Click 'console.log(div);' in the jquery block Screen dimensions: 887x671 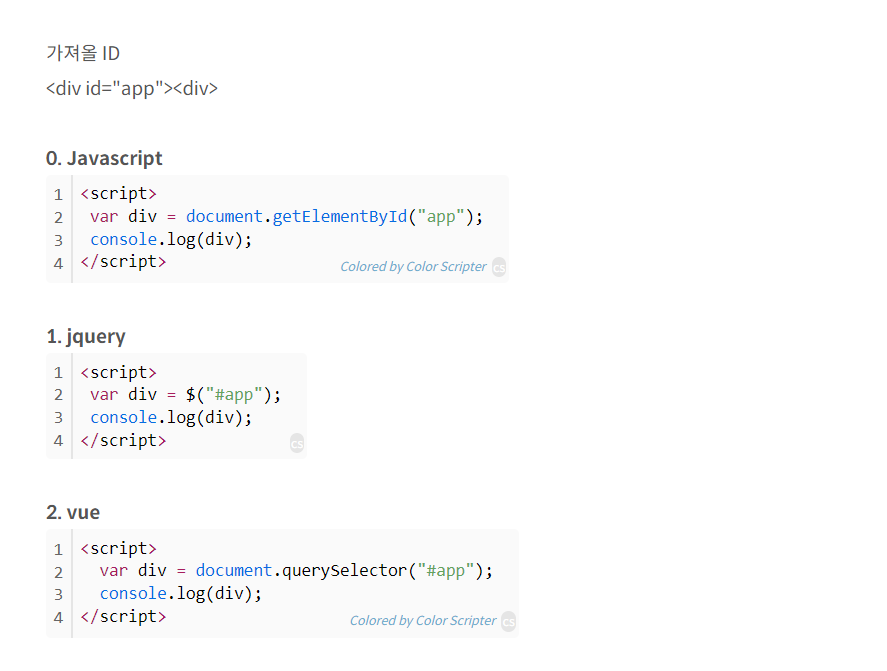171,418
